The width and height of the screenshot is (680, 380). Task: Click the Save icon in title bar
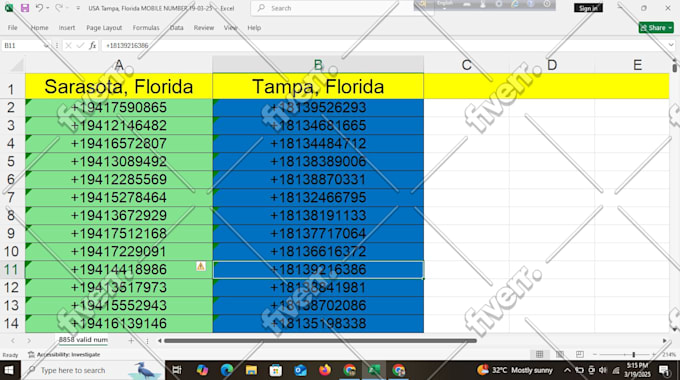25,8
